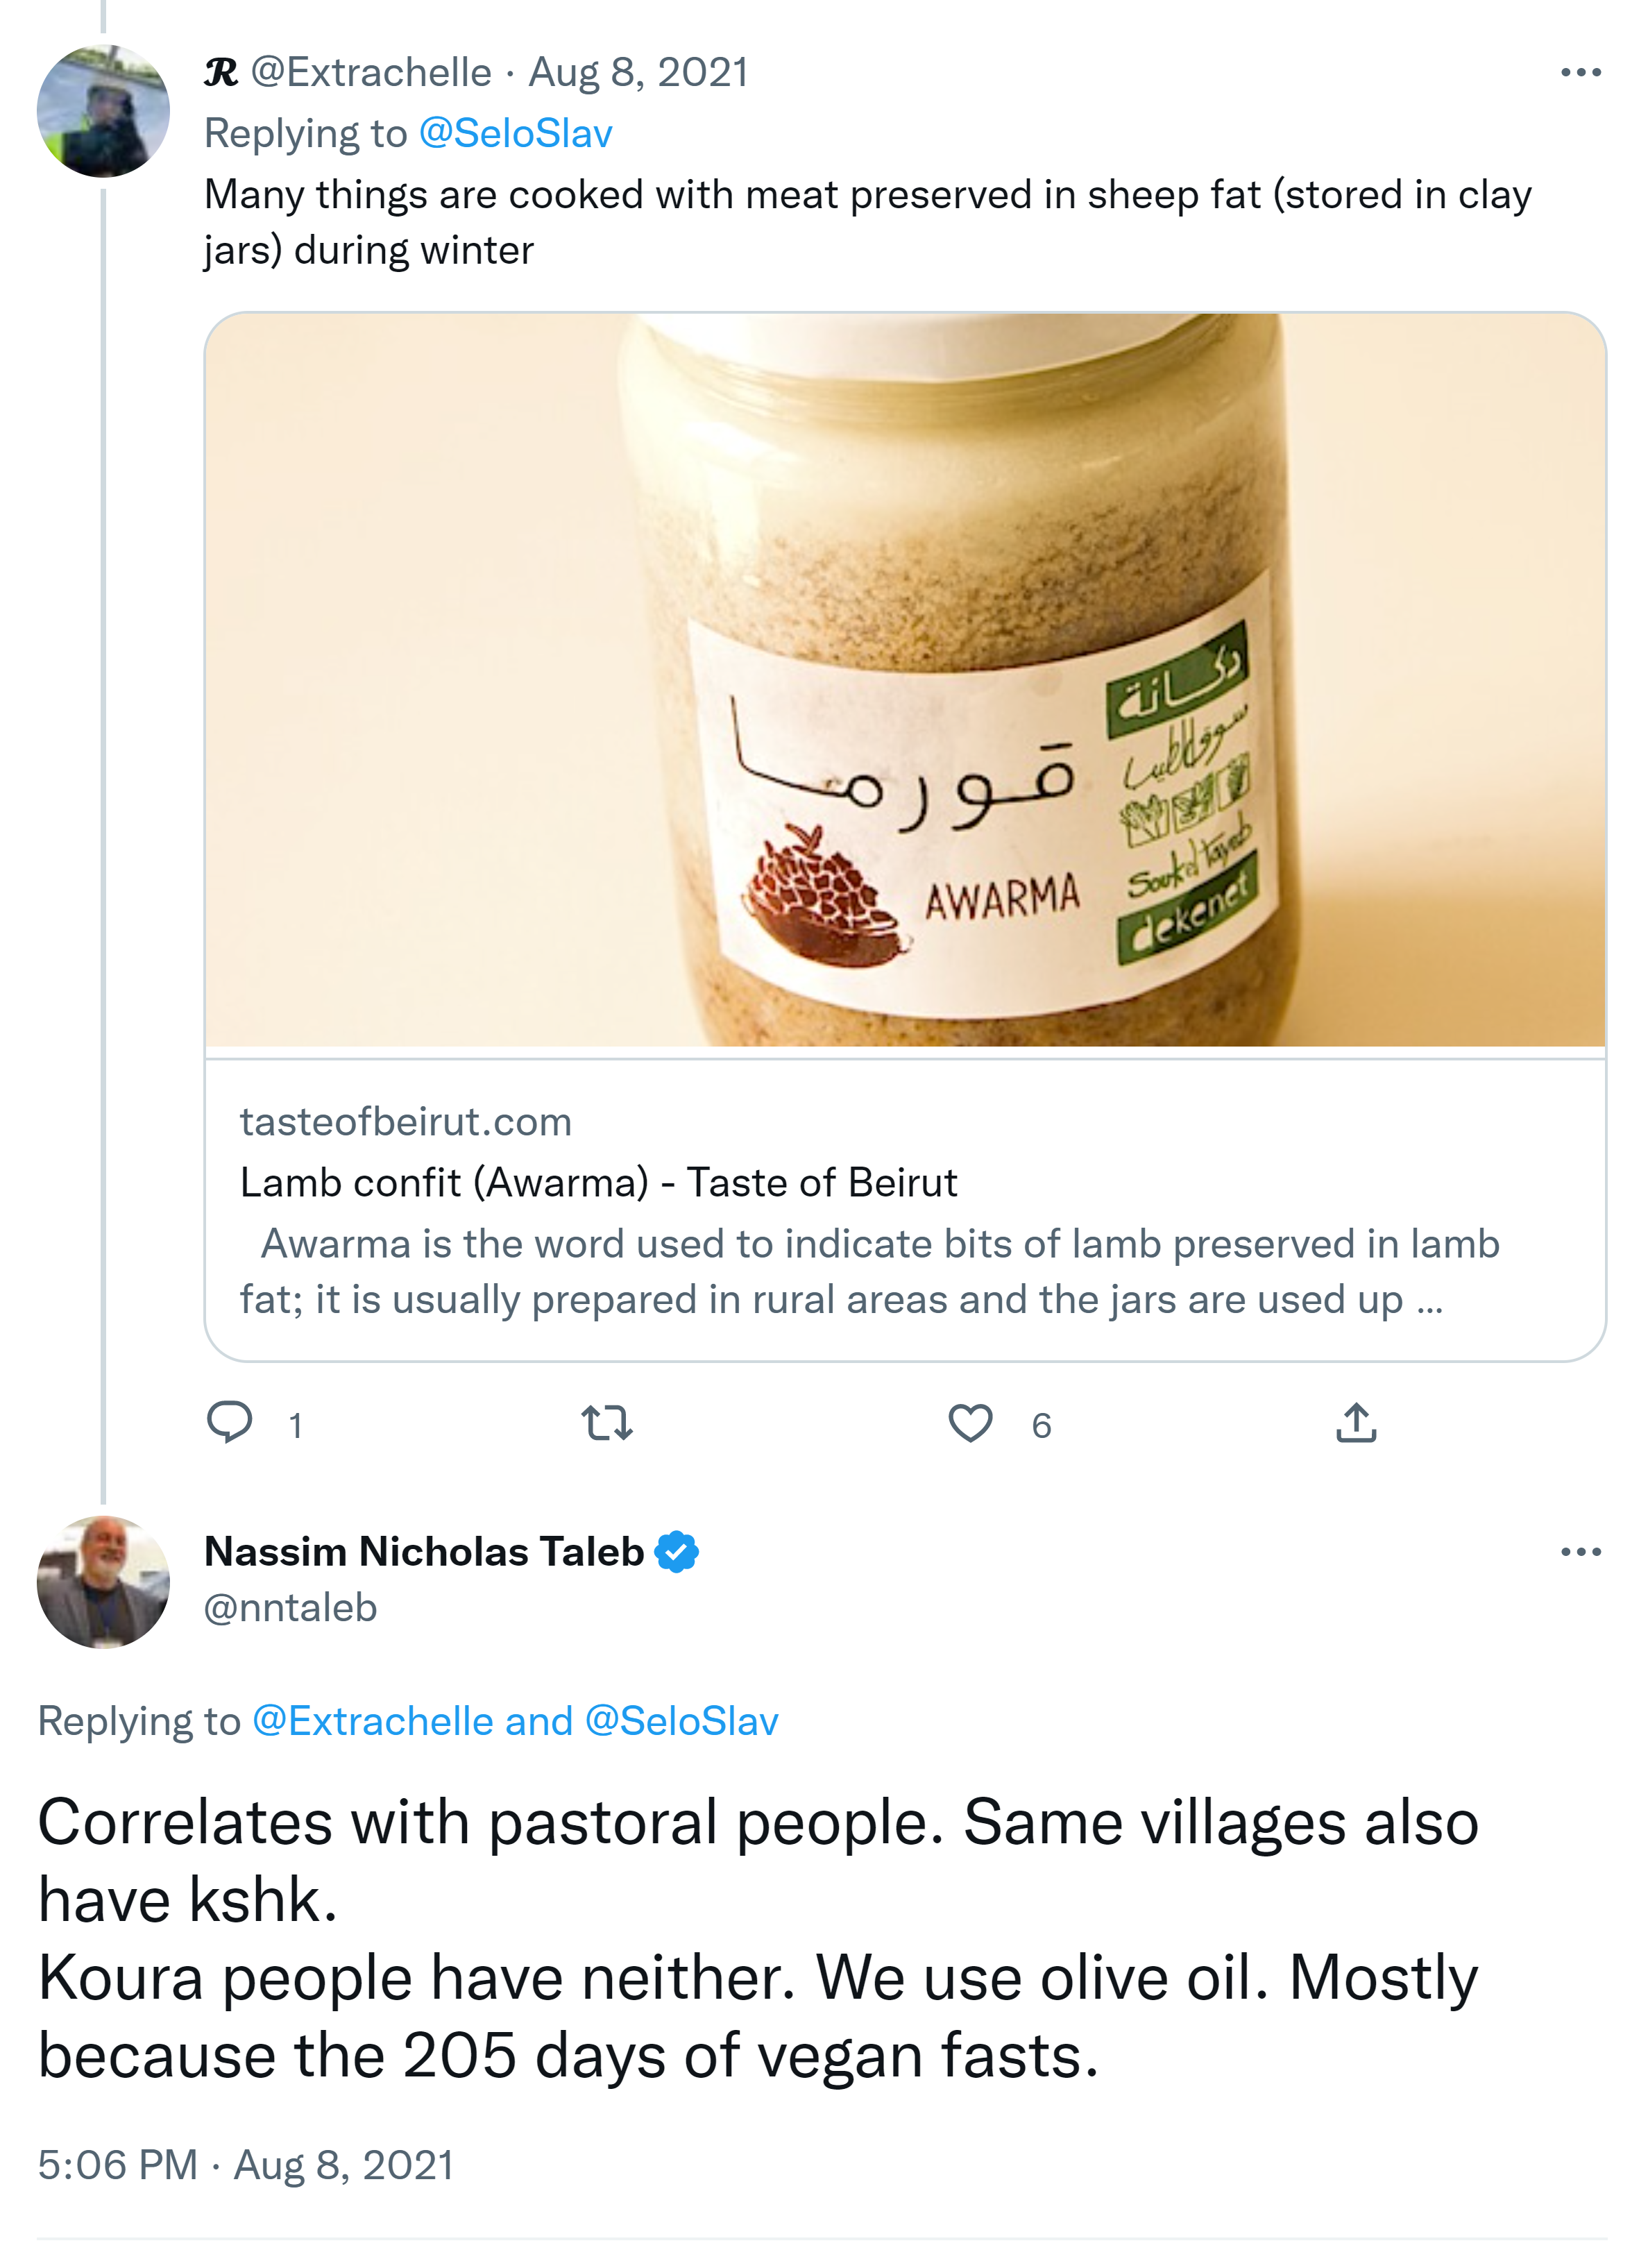Open more options for Extrachelle's tweet
Screen dimensions: 1648x2268
click(1580, 73)
